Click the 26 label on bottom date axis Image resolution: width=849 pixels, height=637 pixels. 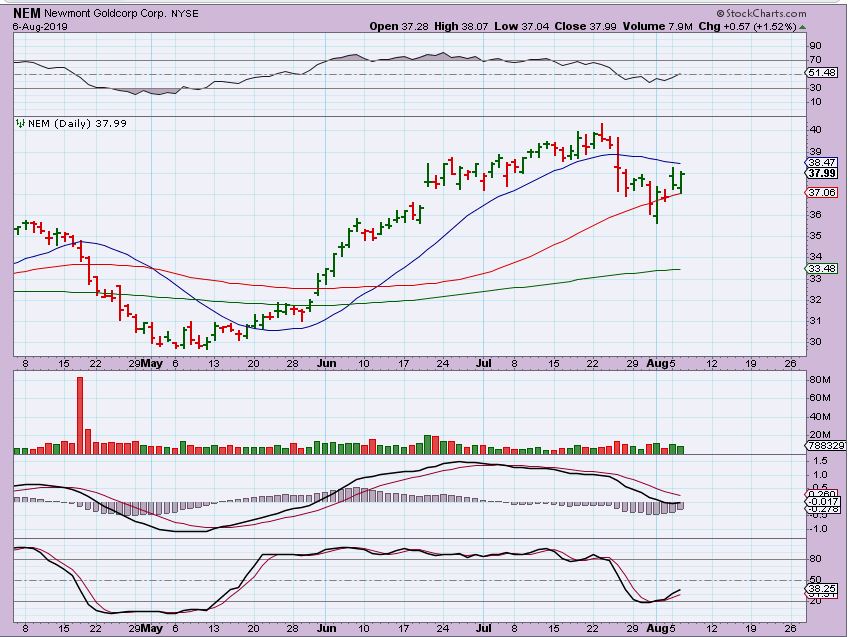(x=791, y=628)
